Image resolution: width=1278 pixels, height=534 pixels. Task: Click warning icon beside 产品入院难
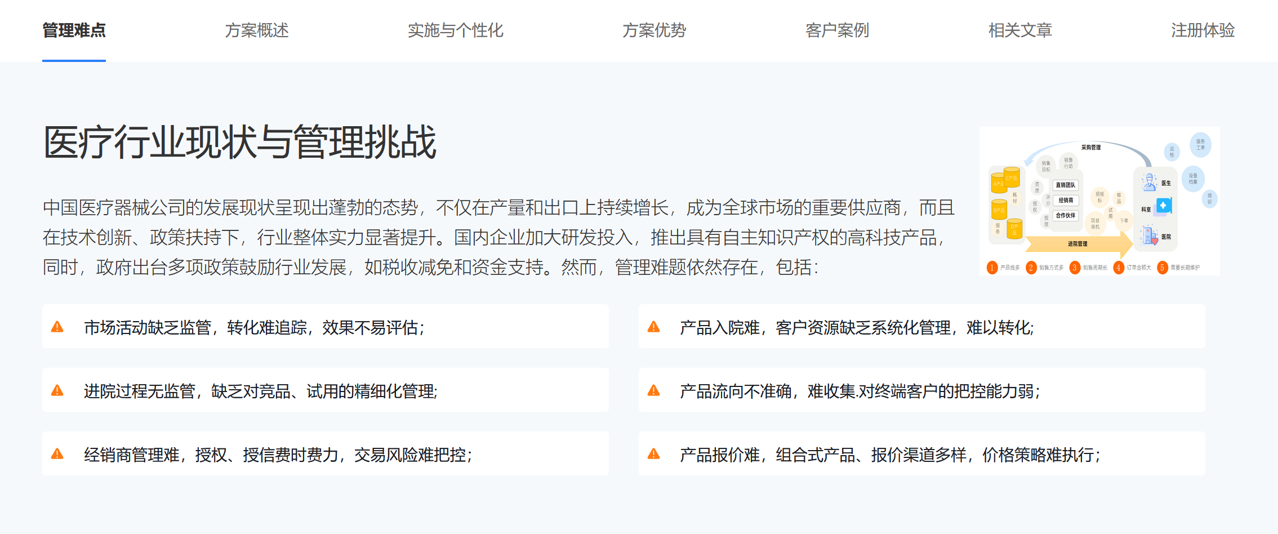click(654, 327)
